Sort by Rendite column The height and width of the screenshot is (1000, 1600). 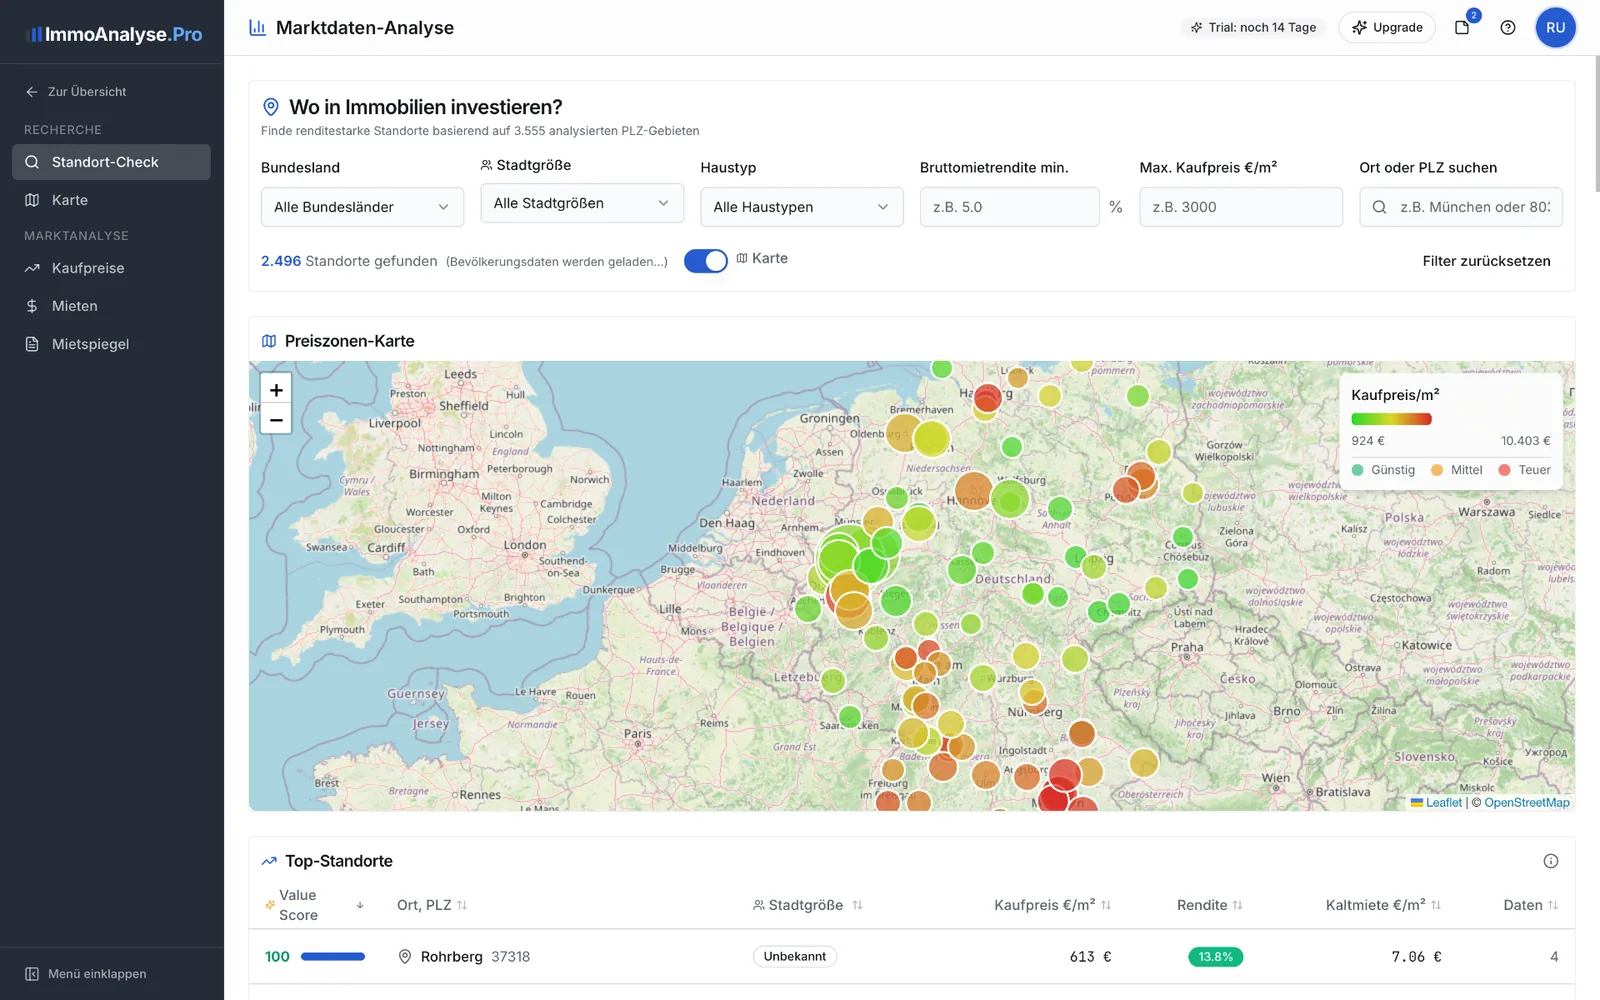coord(1210,905)
